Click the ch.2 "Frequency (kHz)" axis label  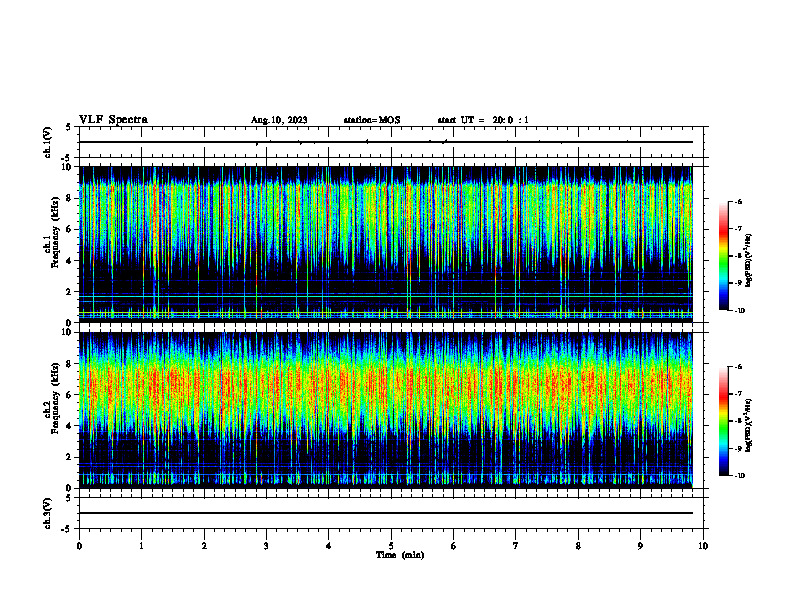click(x=55, y=398)
